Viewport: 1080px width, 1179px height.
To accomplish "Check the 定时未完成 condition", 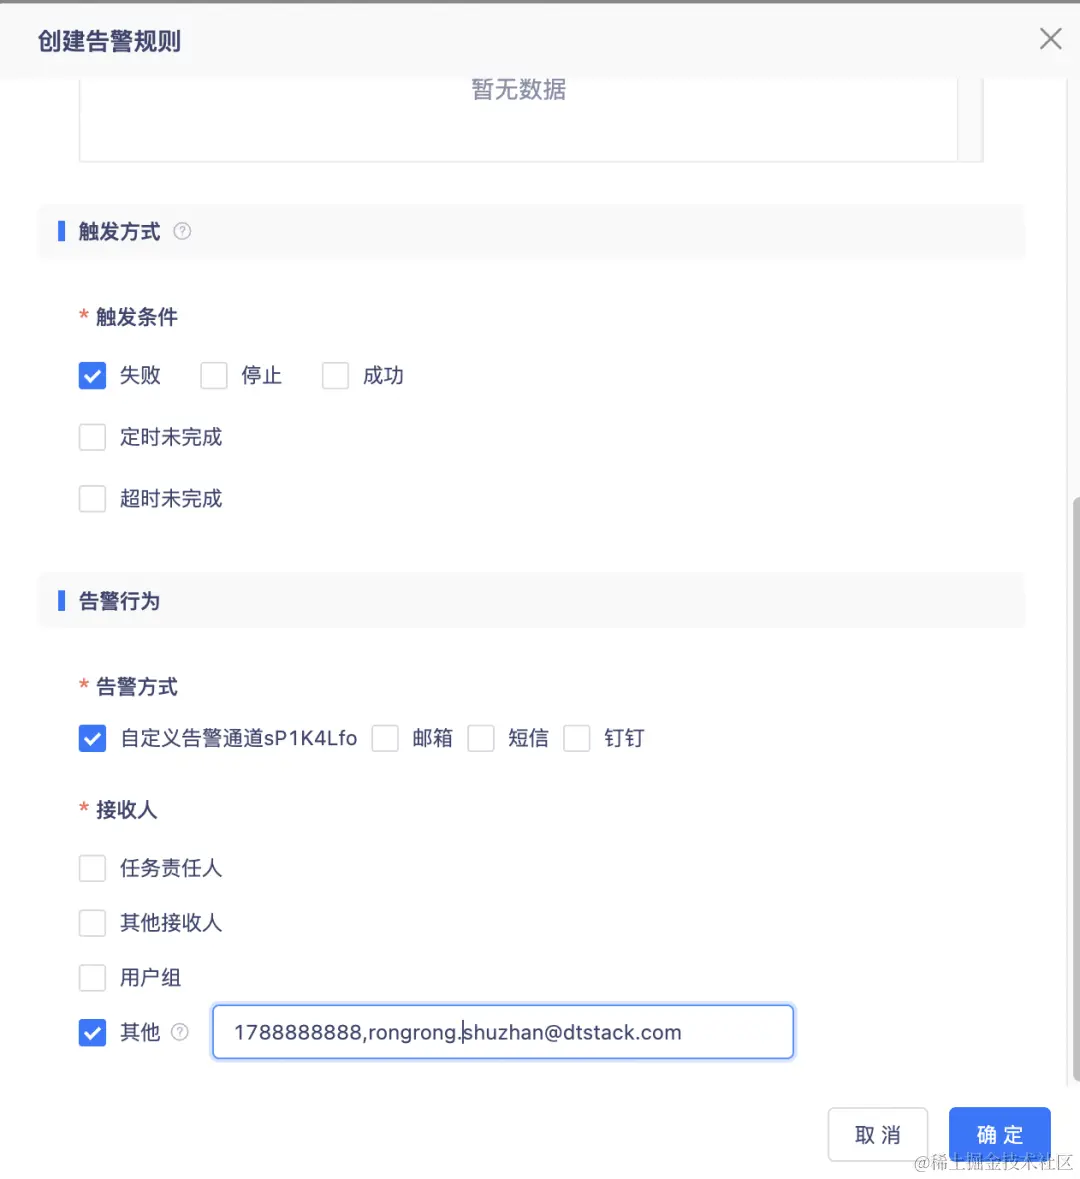I will coord(92,437).
